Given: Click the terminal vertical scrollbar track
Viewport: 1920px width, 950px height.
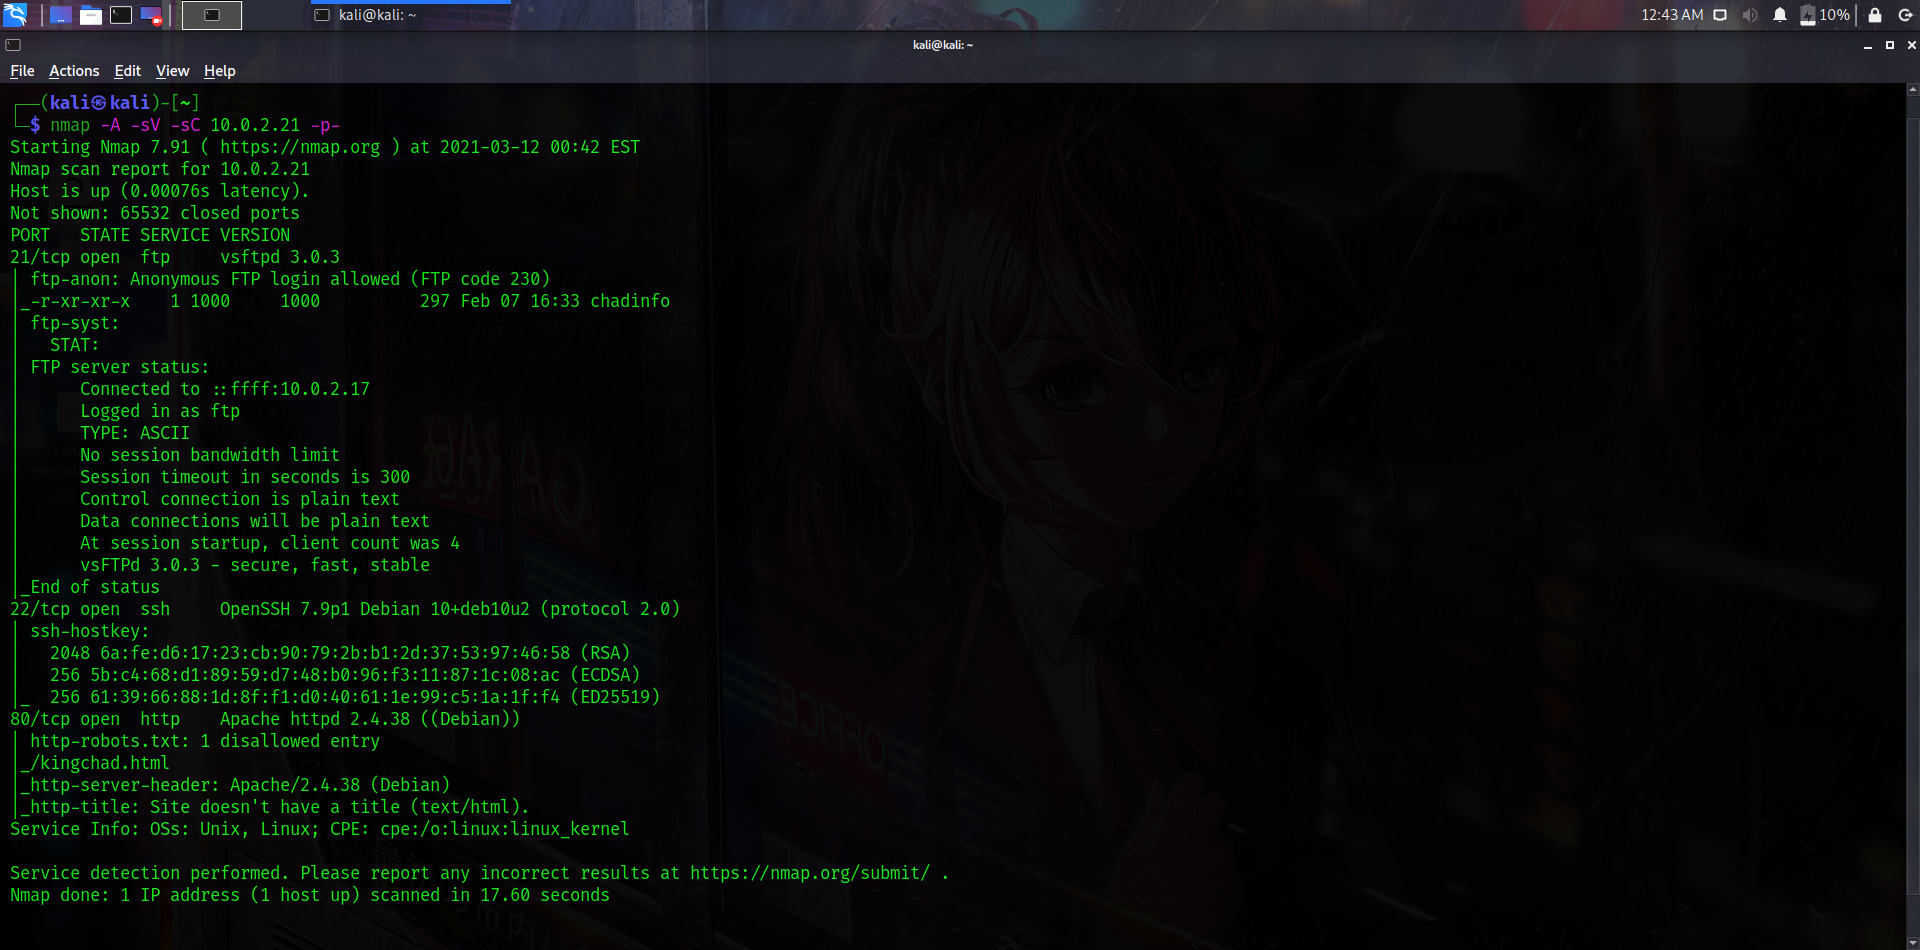Looking at the screenshot, I should pyautogui.click(x=1913, y=516).
